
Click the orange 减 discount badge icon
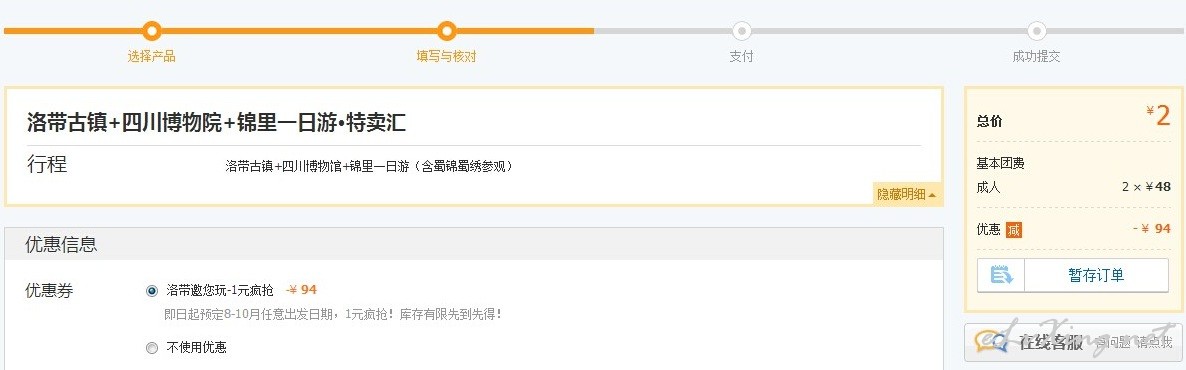click(x=1013, y=229)
